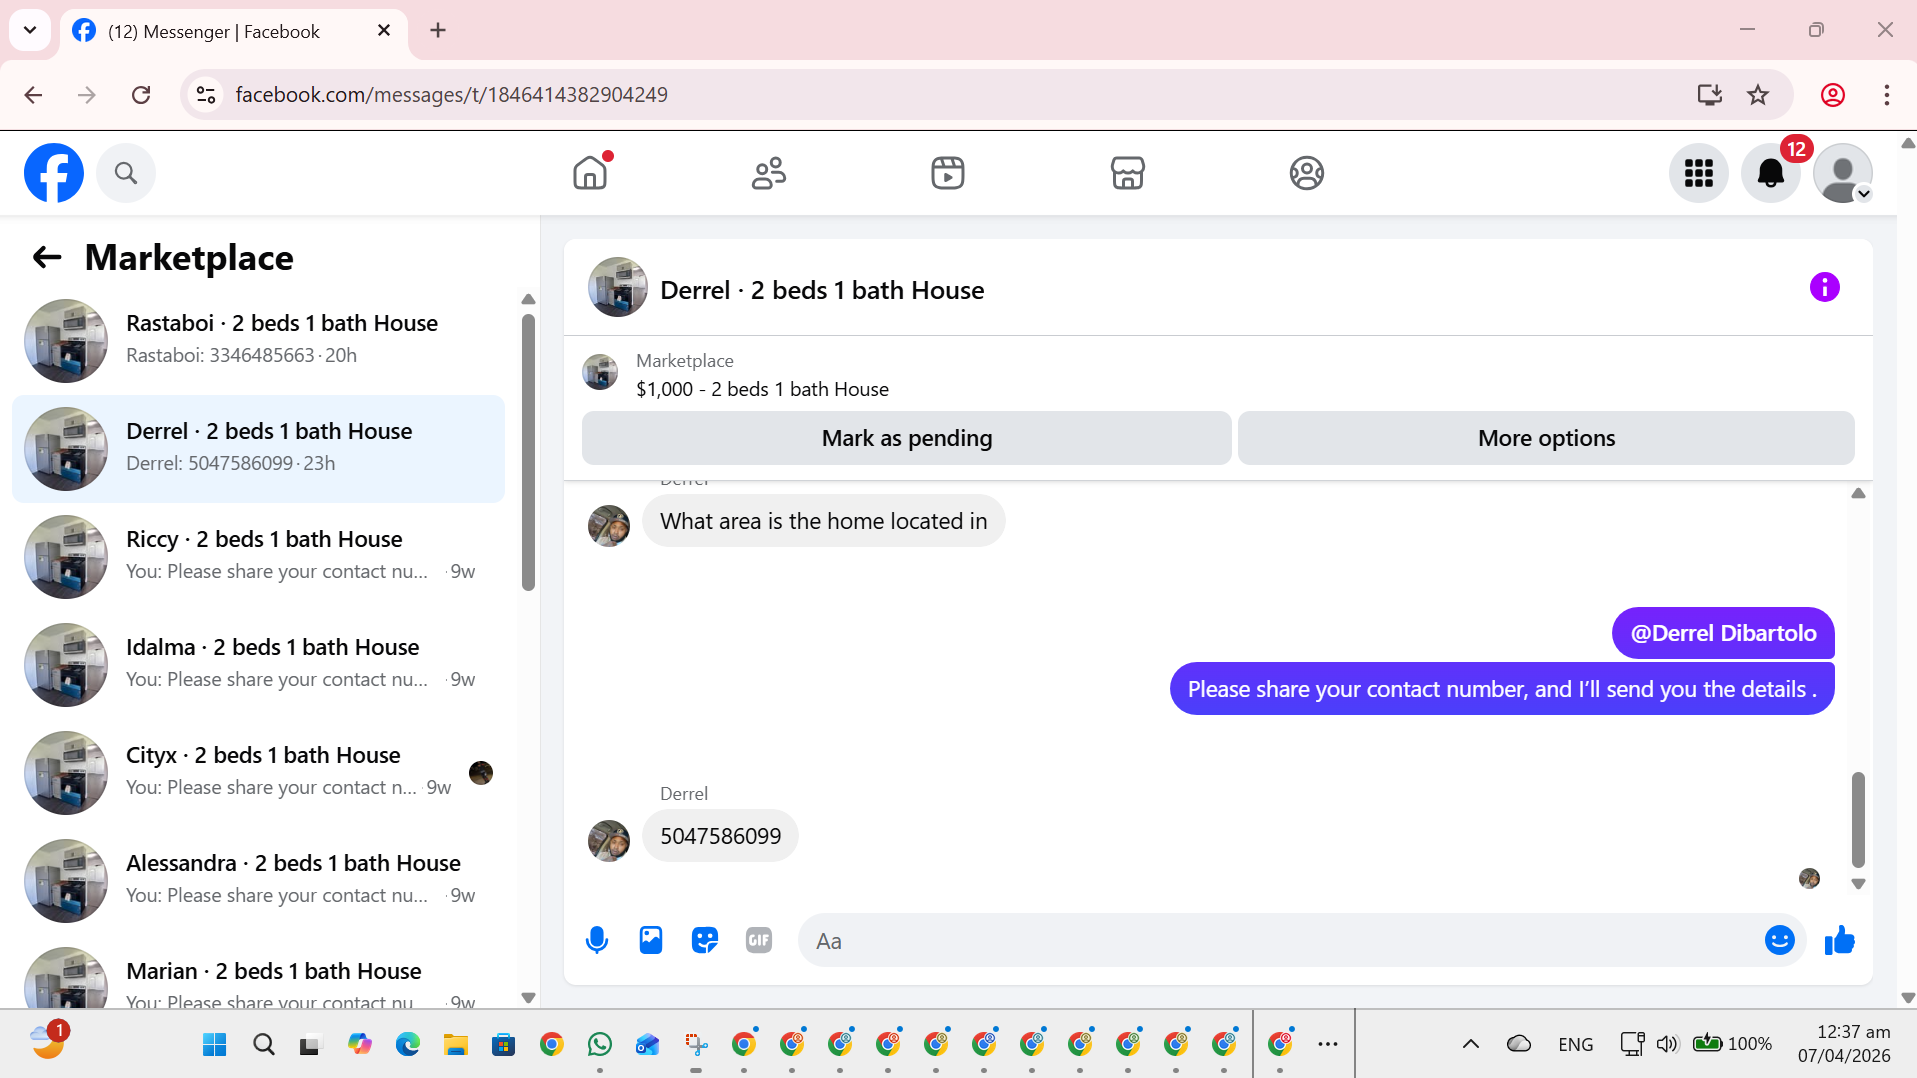Open the Friends icon in top navigation

point(769,173)
